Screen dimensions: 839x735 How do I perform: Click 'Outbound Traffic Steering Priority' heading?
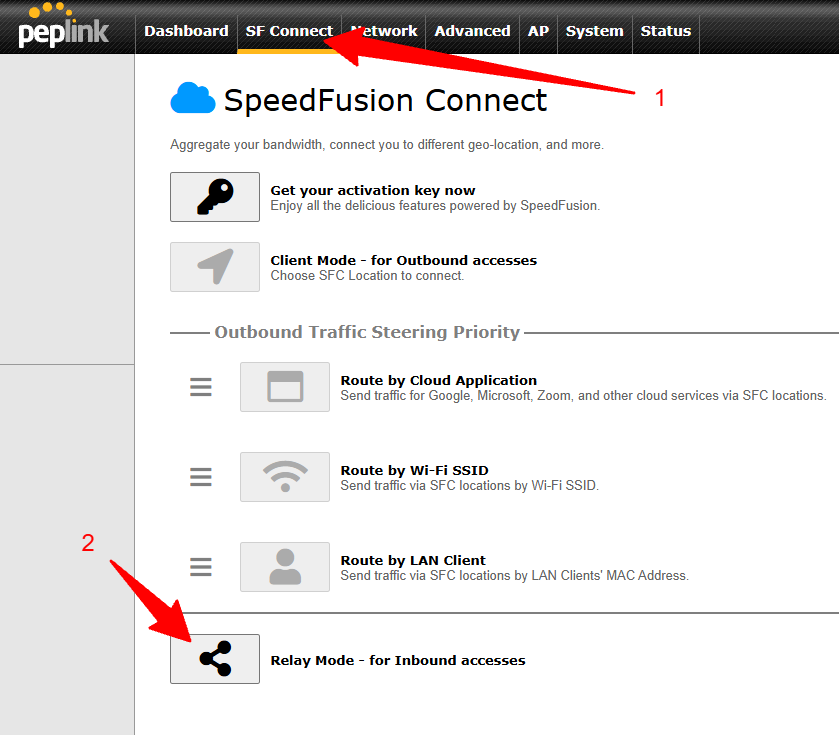click(367, 332)
